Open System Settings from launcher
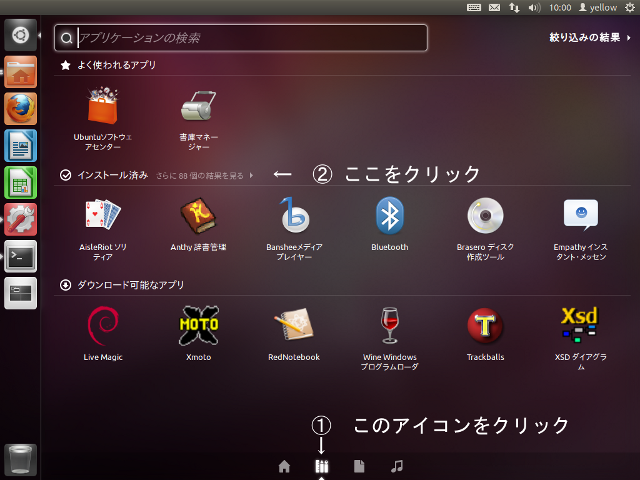Viewport: 640px width, 480px height. point(20,219)
